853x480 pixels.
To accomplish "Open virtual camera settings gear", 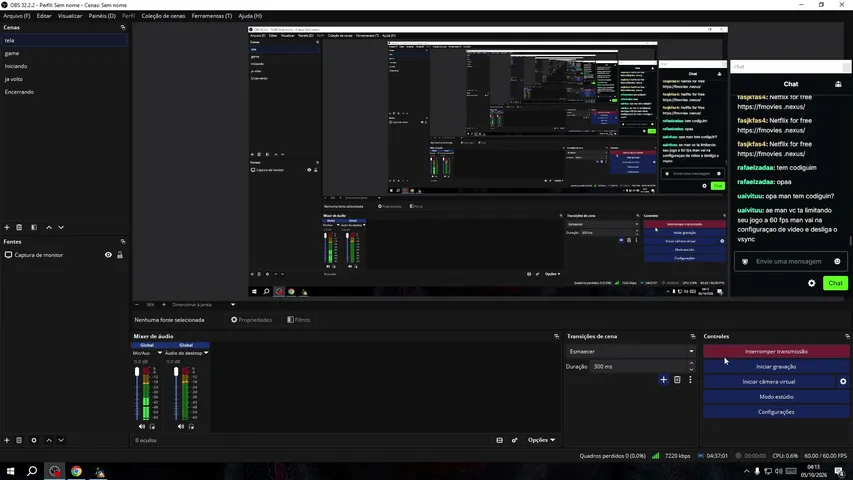I will click(843, 382).
